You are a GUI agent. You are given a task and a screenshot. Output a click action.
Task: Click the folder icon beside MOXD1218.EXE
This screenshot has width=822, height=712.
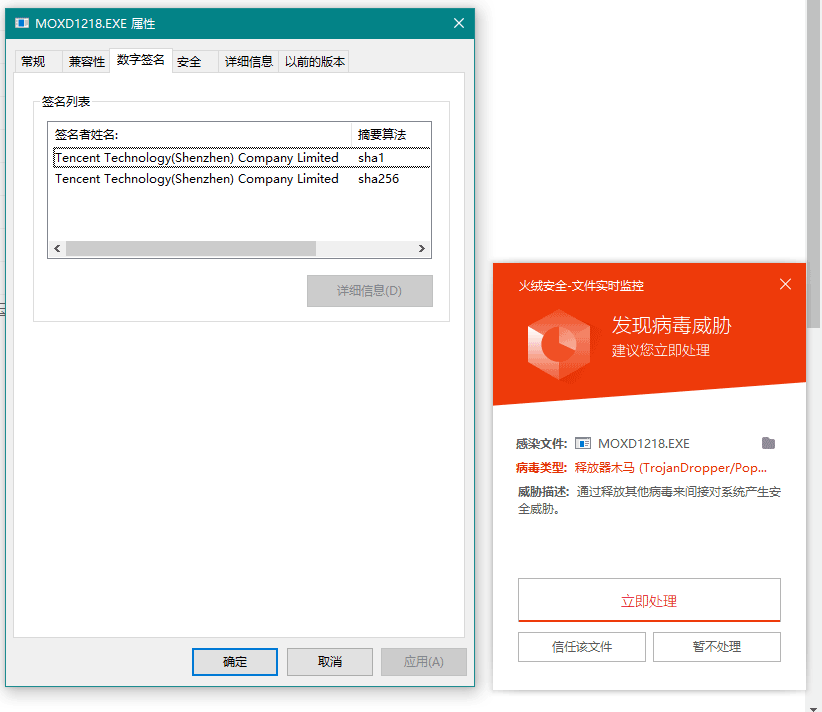(x=768, y=442)
